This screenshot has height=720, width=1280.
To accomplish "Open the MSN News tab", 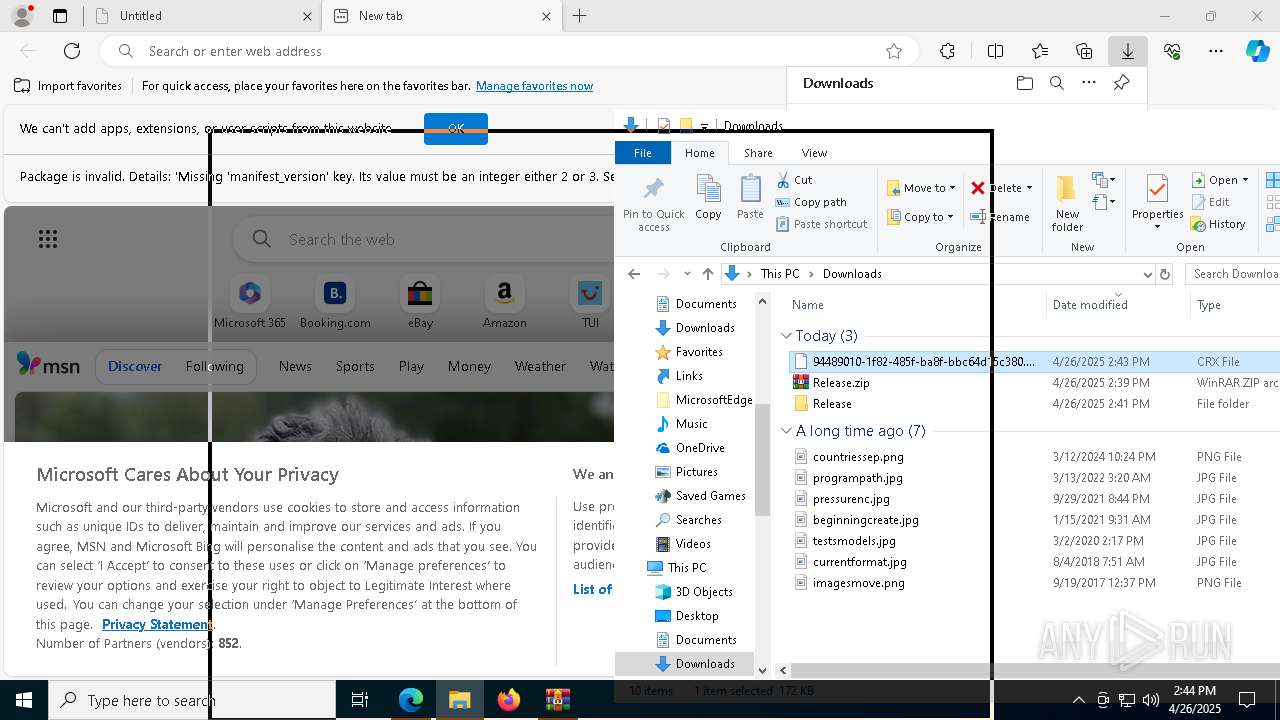I will (x=295, y=366).
